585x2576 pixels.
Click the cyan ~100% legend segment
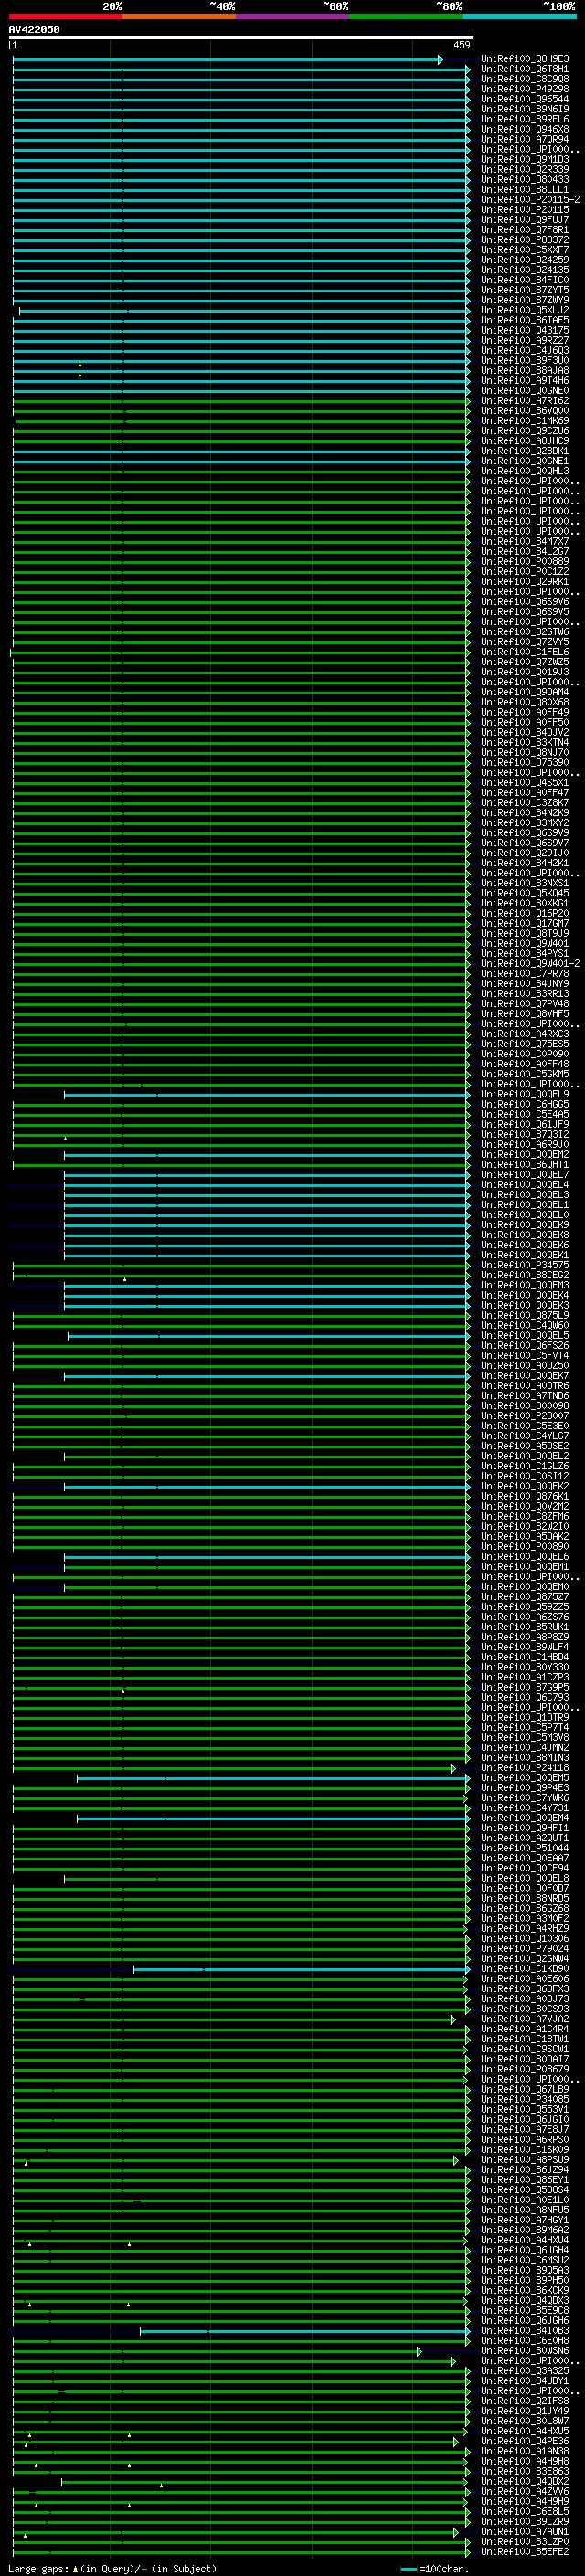519,16
